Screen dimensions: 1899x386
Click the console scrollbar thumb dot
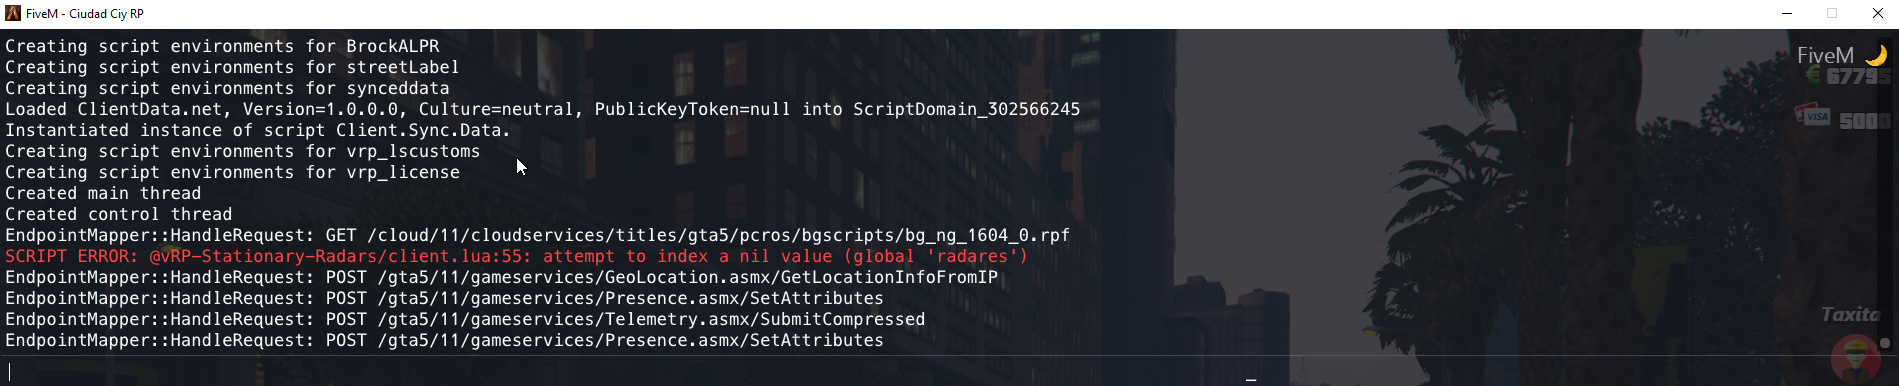click(x=1885, y=343)
